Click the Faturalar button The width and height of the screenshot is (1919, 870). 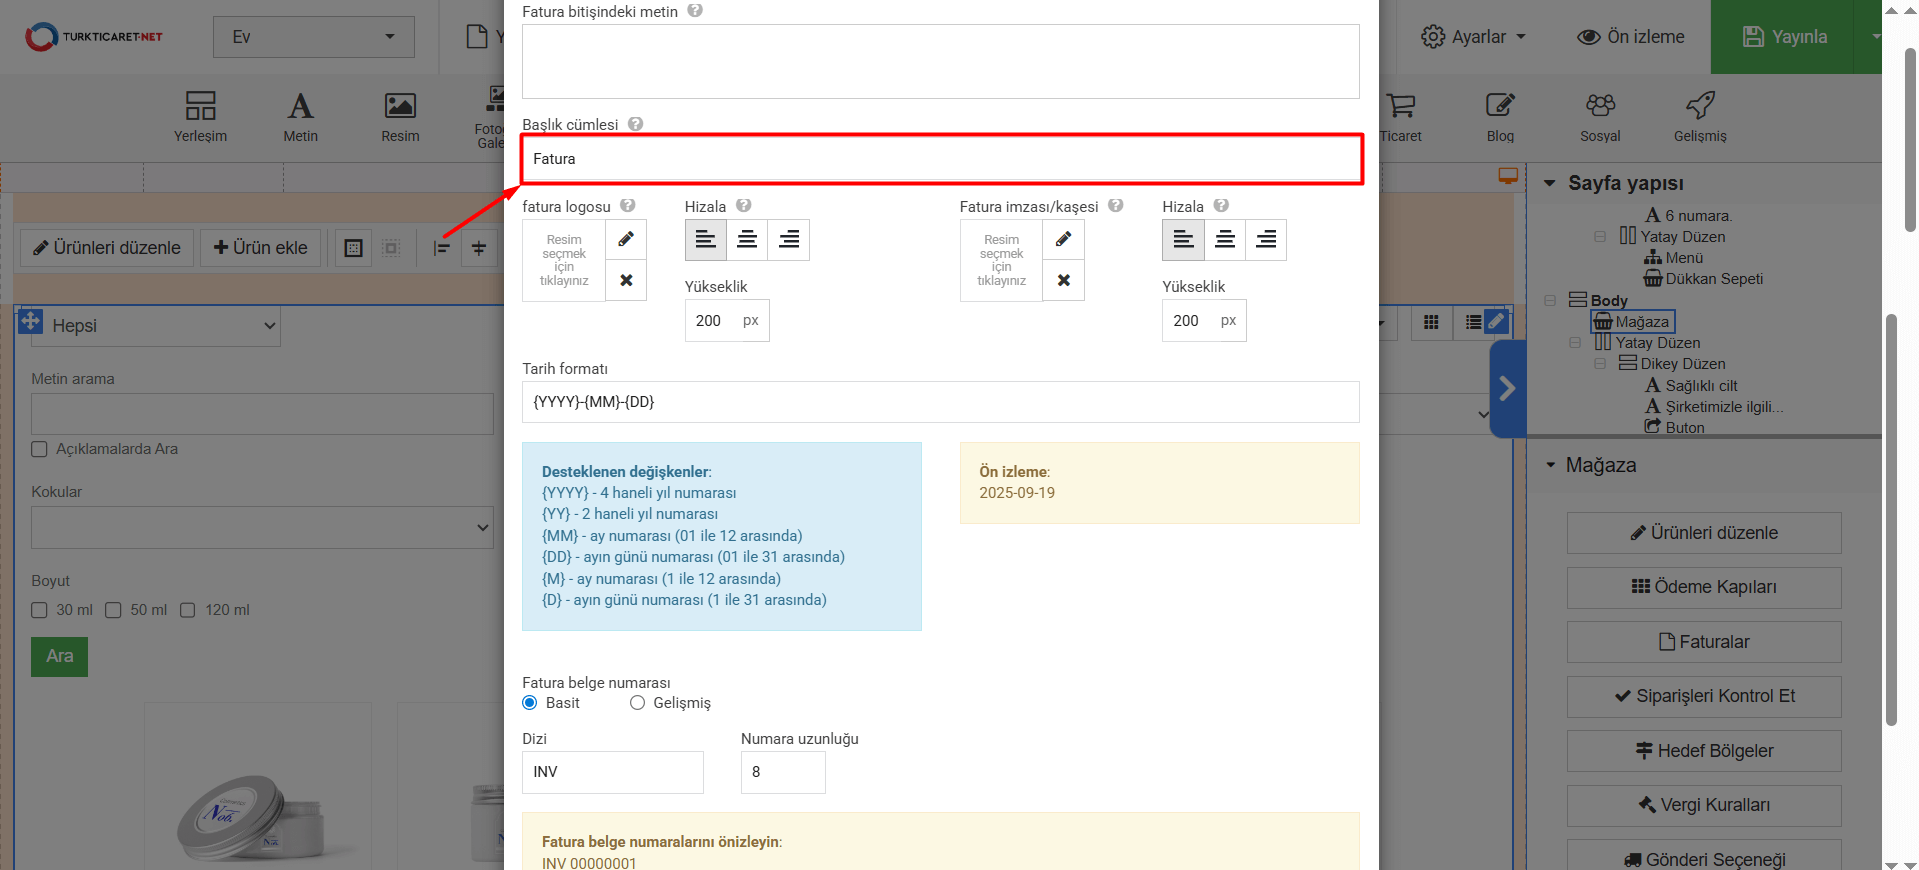pos(1703,642)
